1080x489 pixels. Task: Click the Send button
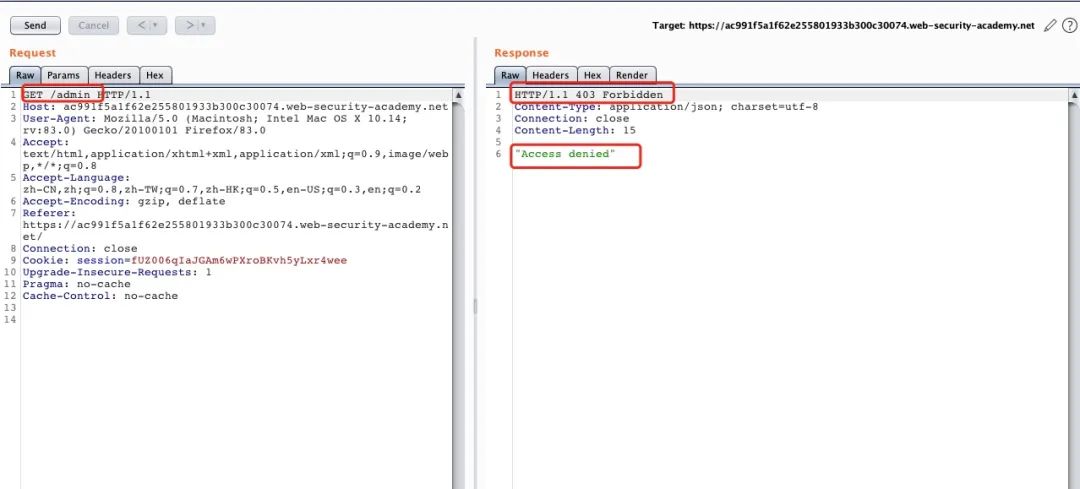click(x=35, y=25)
